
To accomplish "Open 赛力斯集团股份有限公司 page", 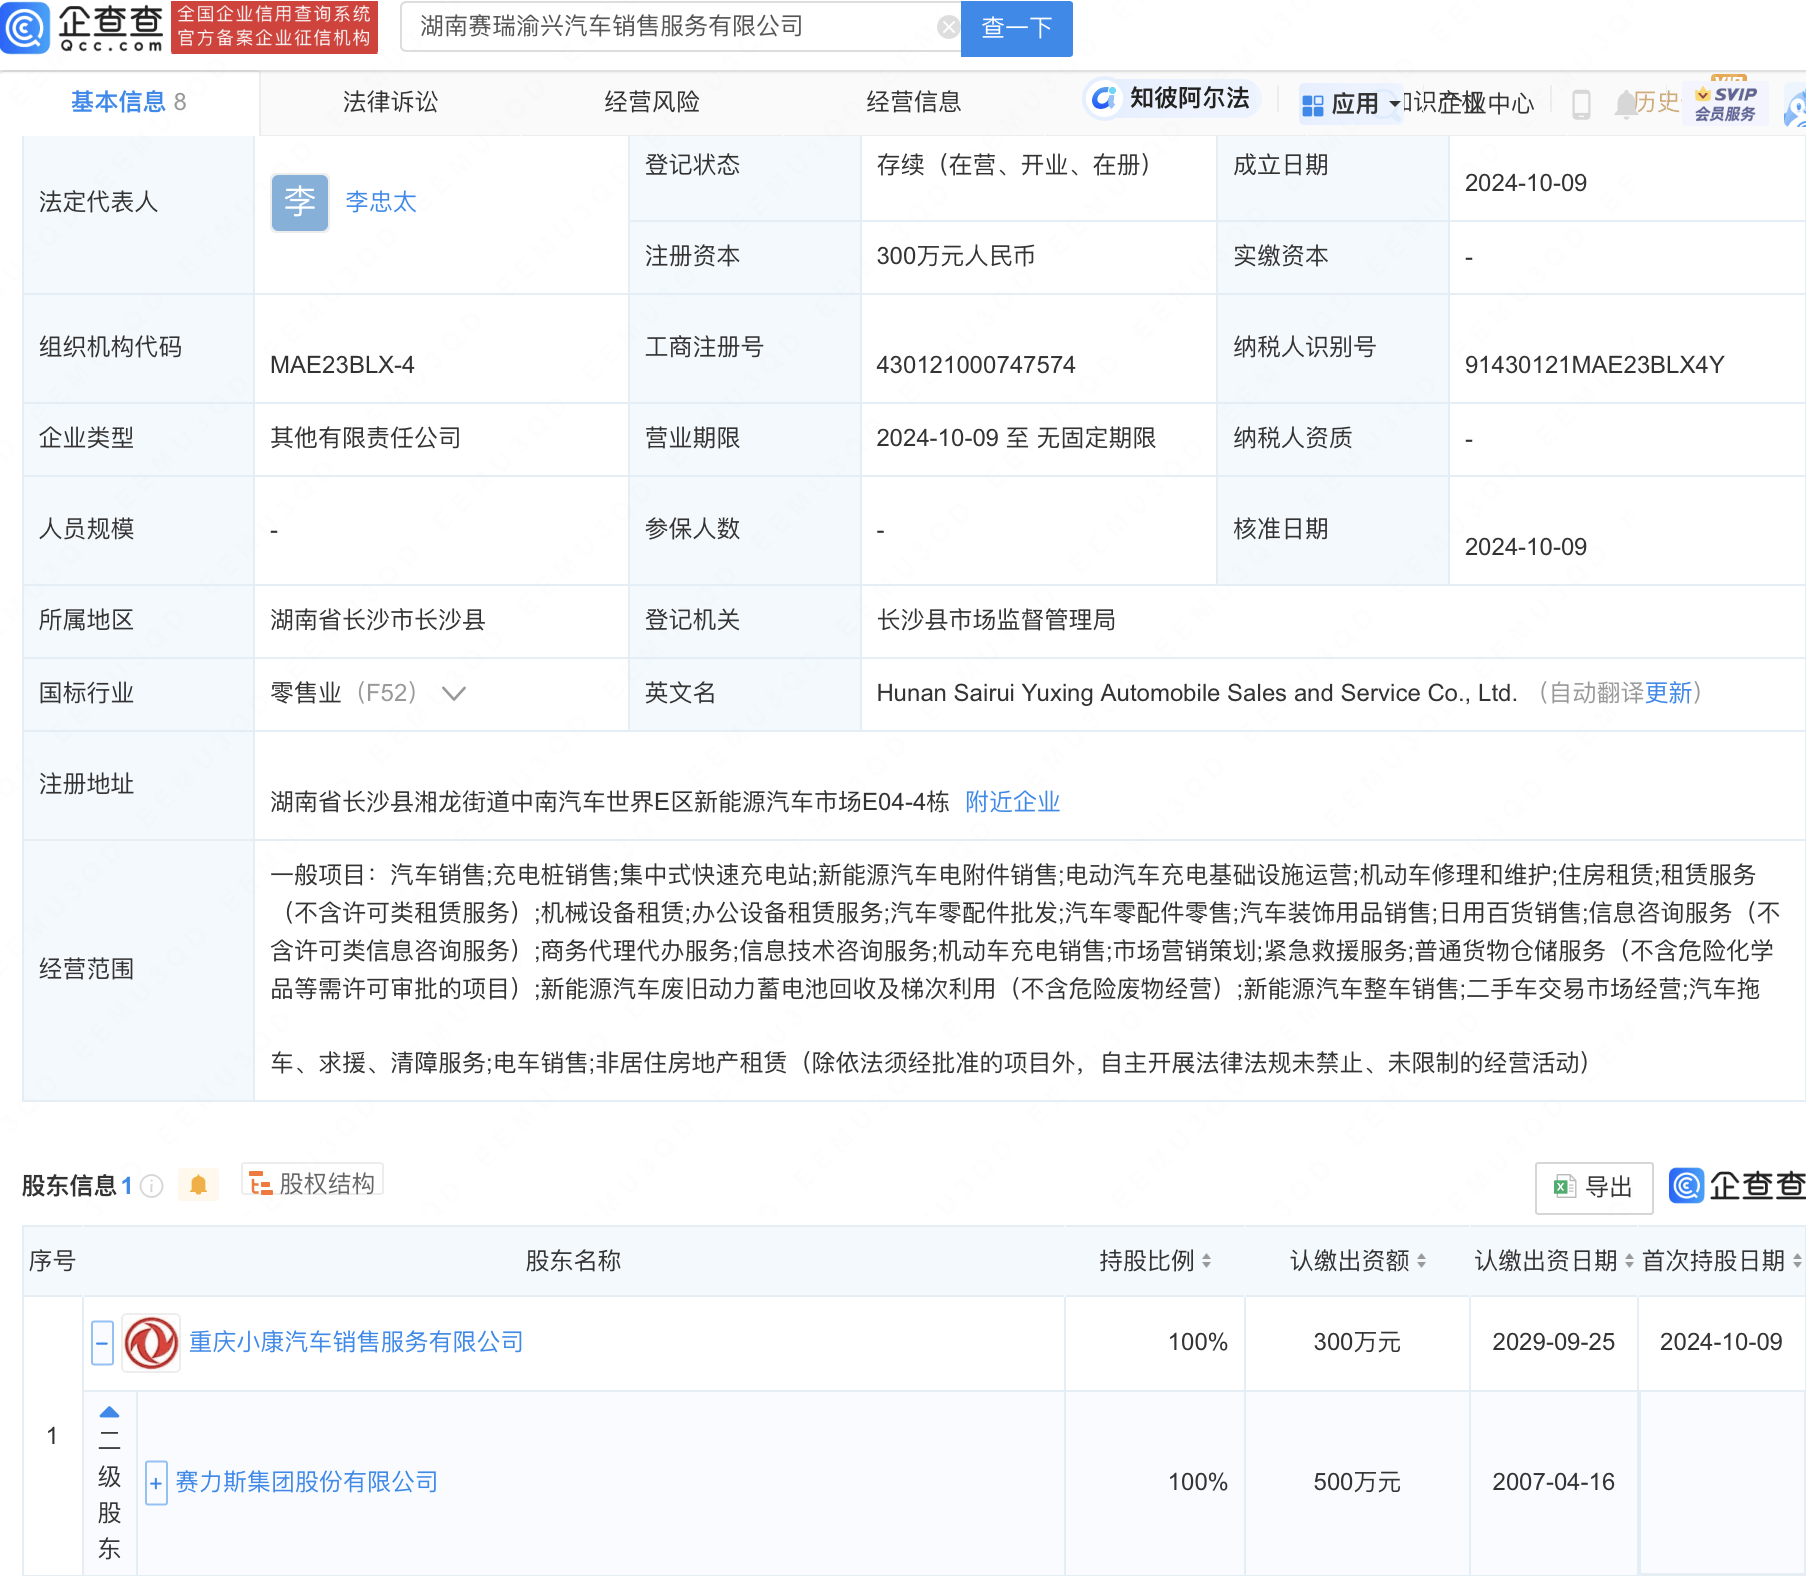I will [x=307, y=1482].
